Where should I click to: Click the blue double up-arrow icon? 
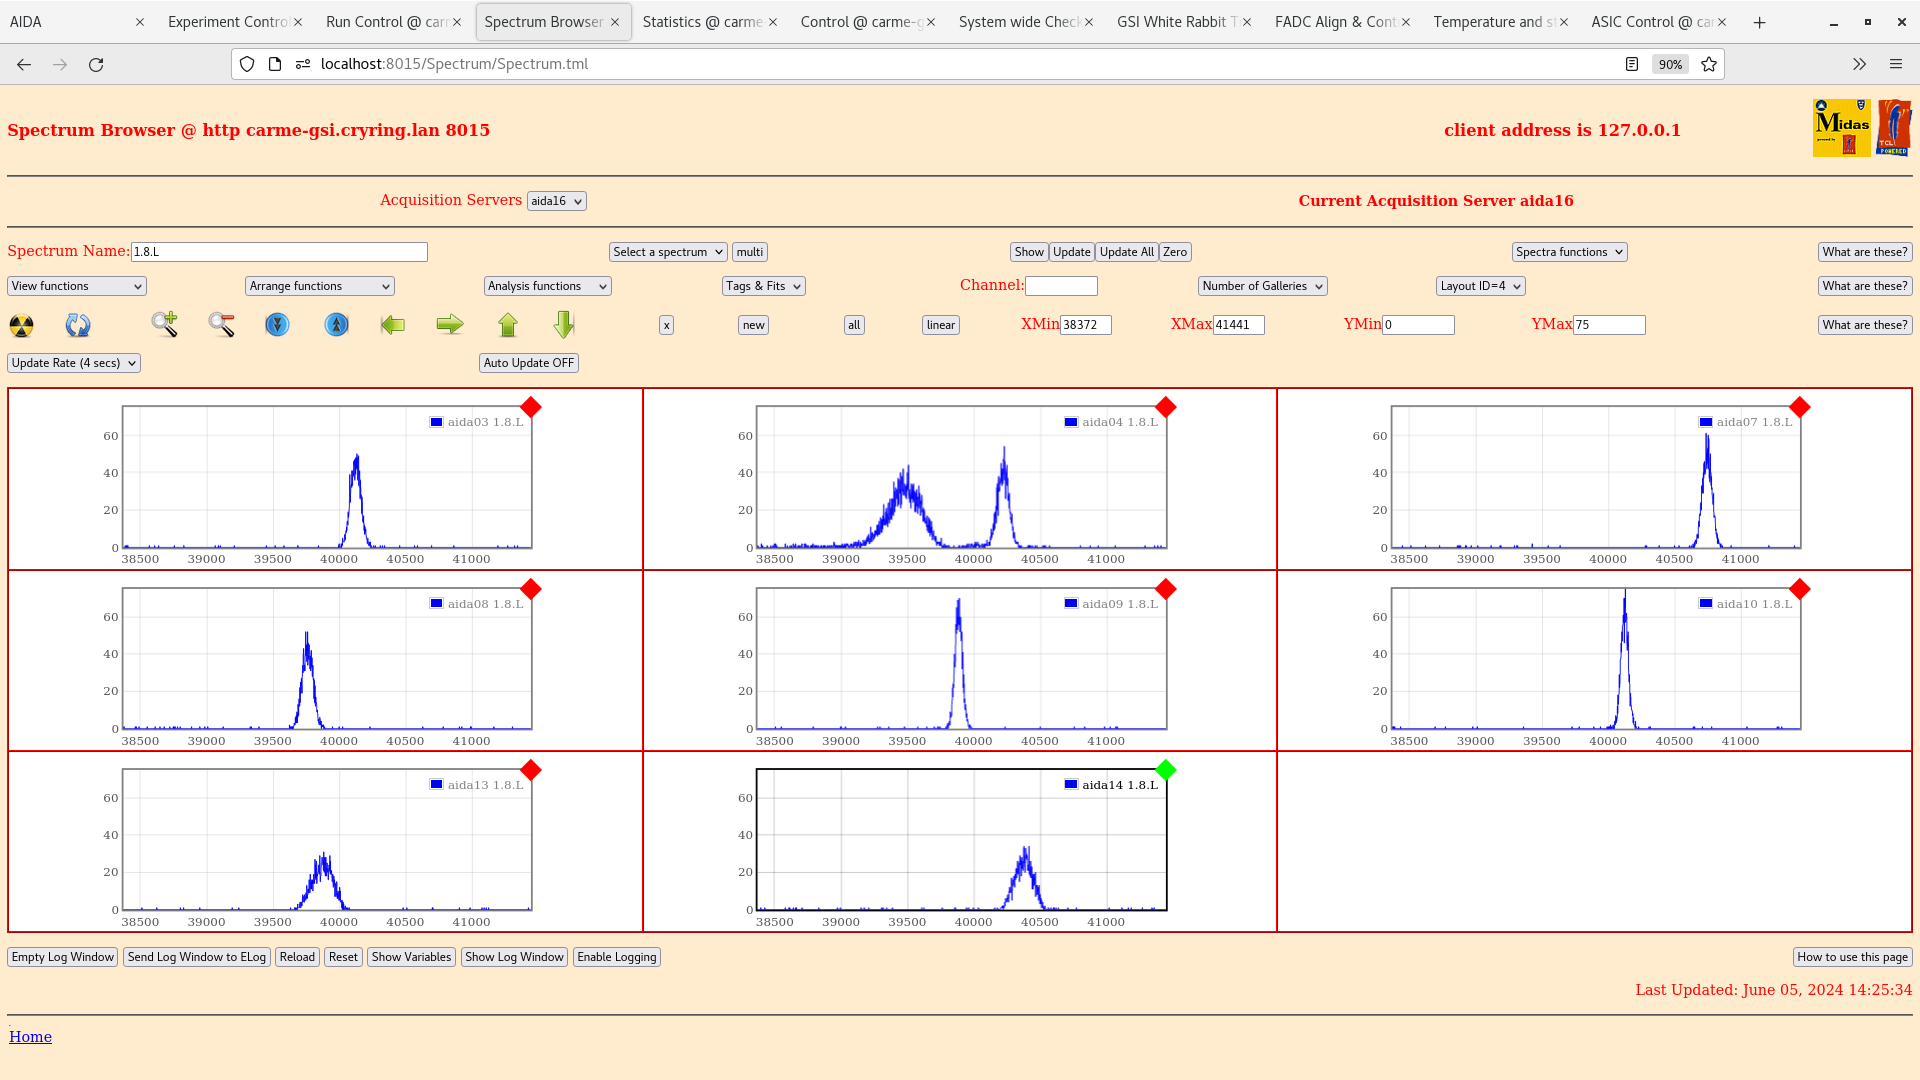337,324
